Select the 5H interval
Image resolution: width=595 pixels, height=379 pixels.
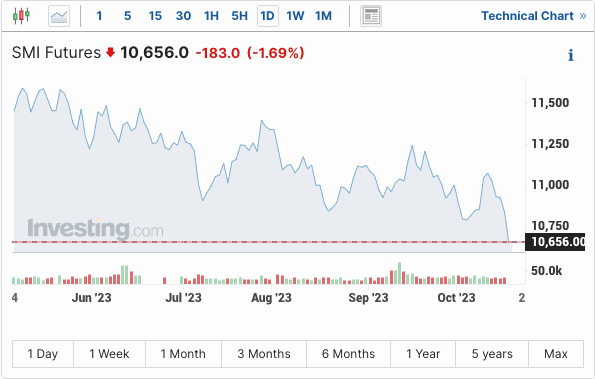click(239, 16)
